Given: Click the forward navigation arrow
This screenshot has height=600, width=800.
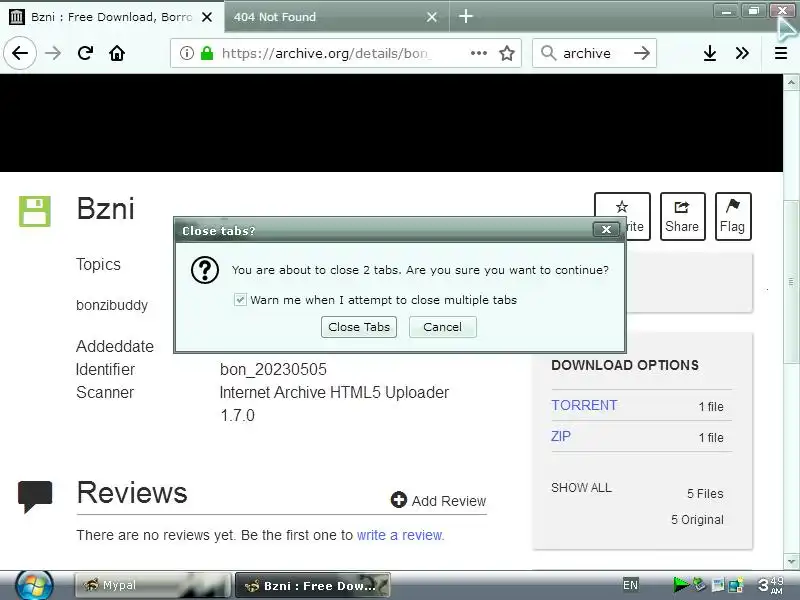Looking at the screenshot, I should 53,53.
